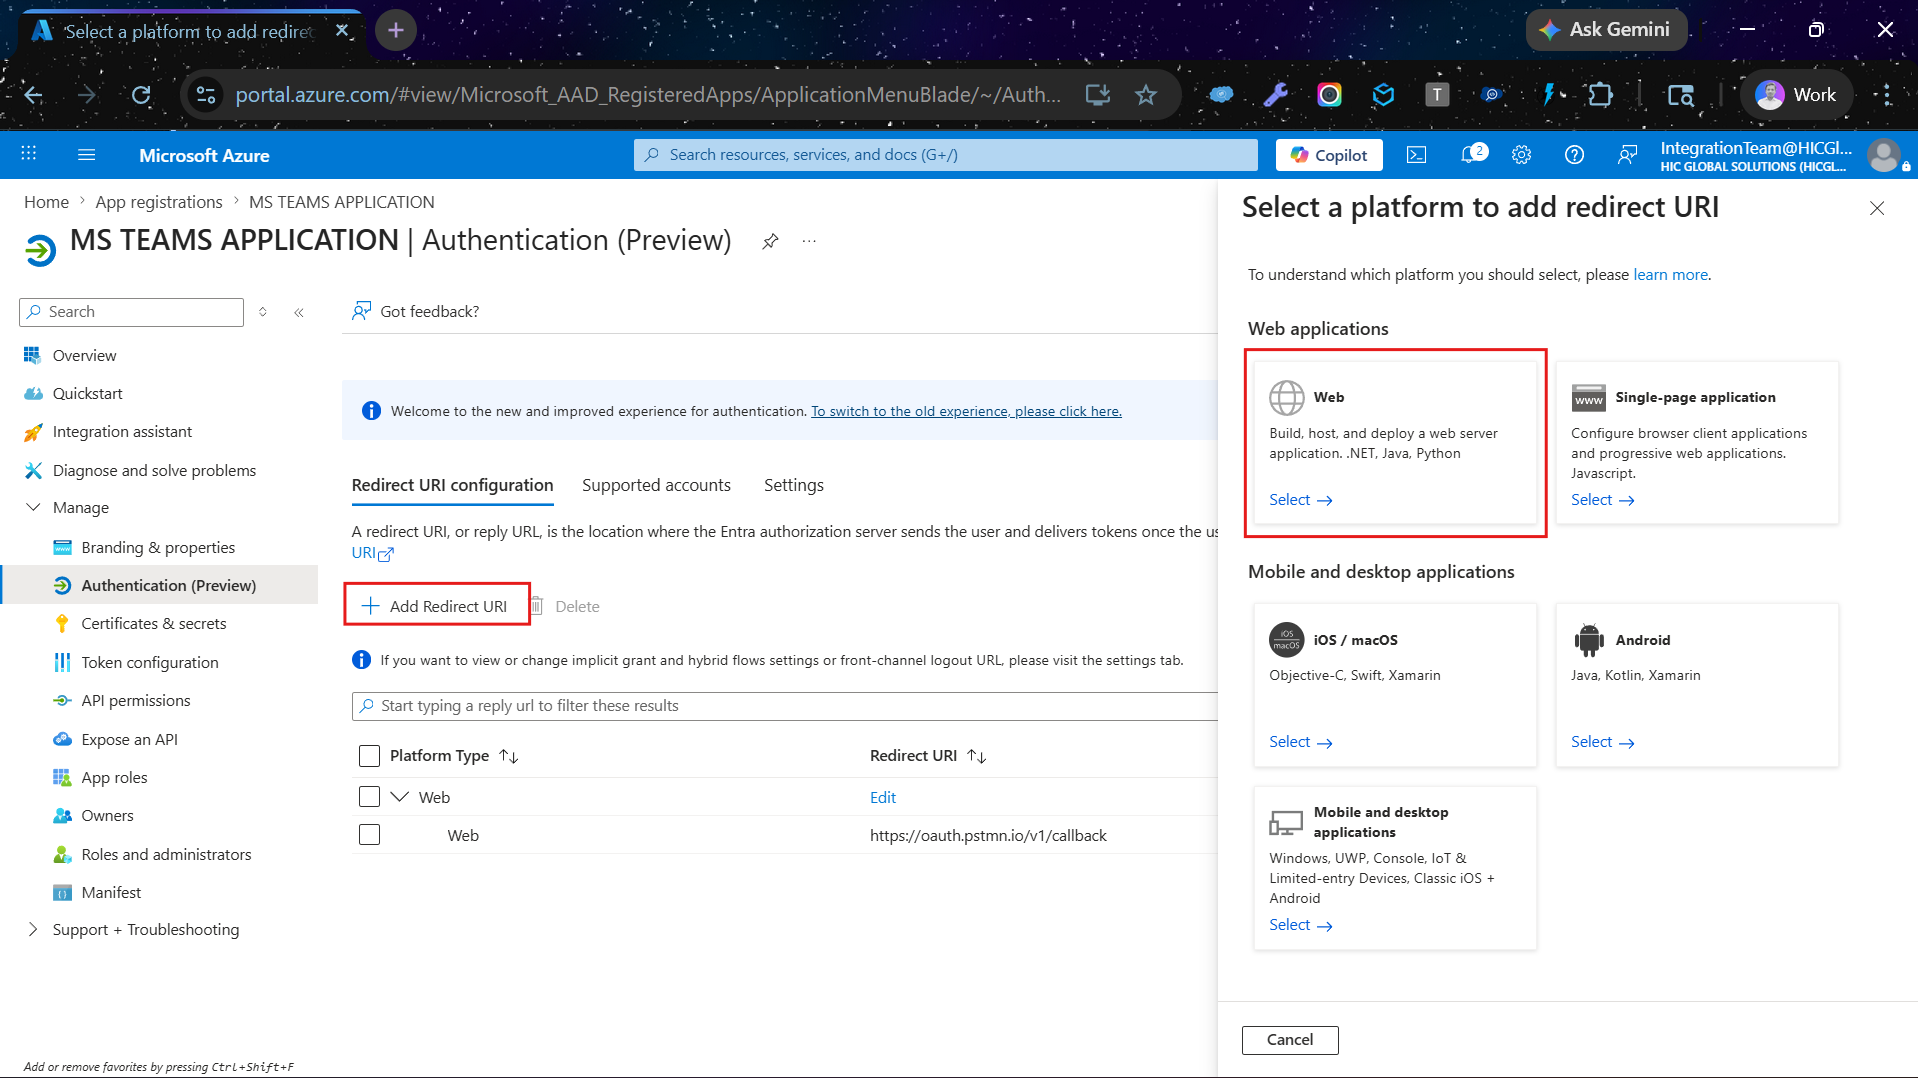1918x1078 pixels.
Task: Click Cancel in platform panel
Action: 1289,1040
